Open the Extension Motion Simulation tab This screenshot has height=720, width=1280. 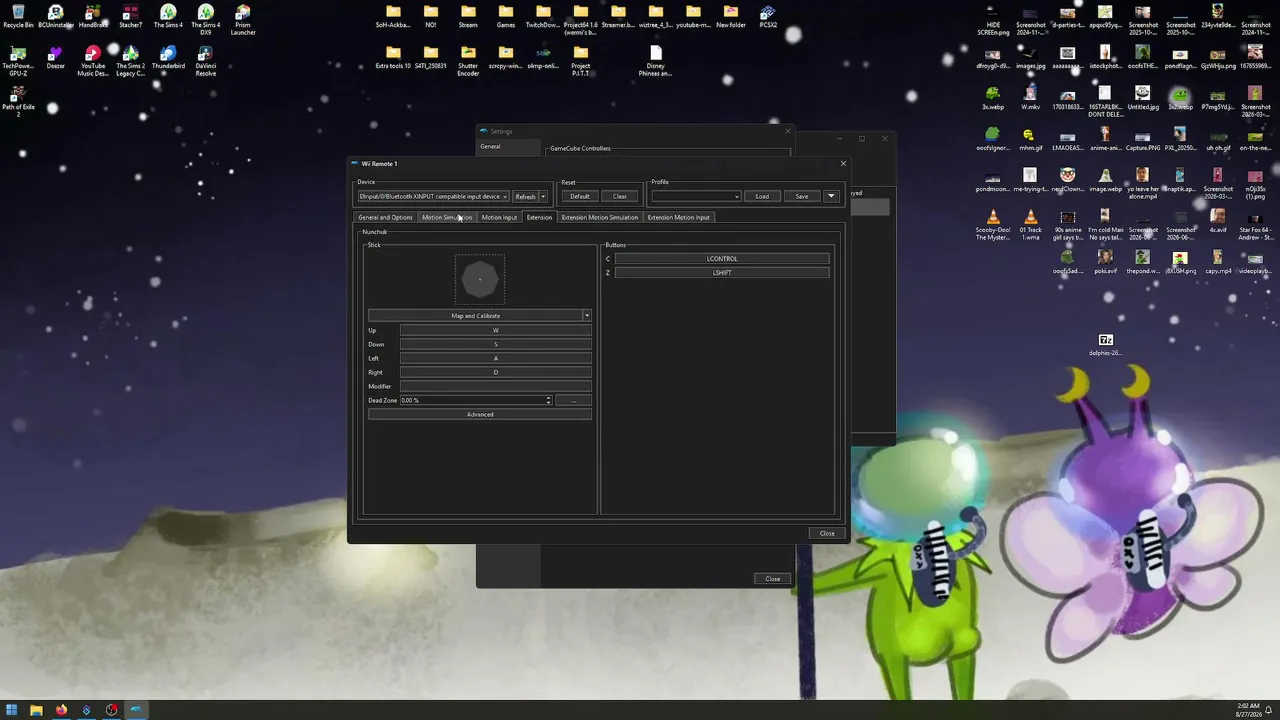pos(600,217)
